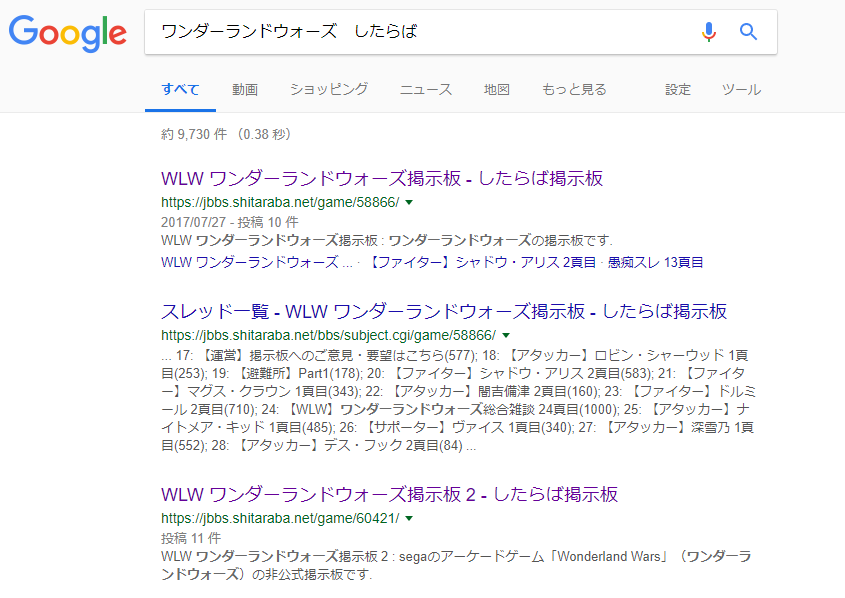845x598 pixels.
Task: Expand dropdown arrow next to game/58866/ URL
Action: (x=409, y=203)
